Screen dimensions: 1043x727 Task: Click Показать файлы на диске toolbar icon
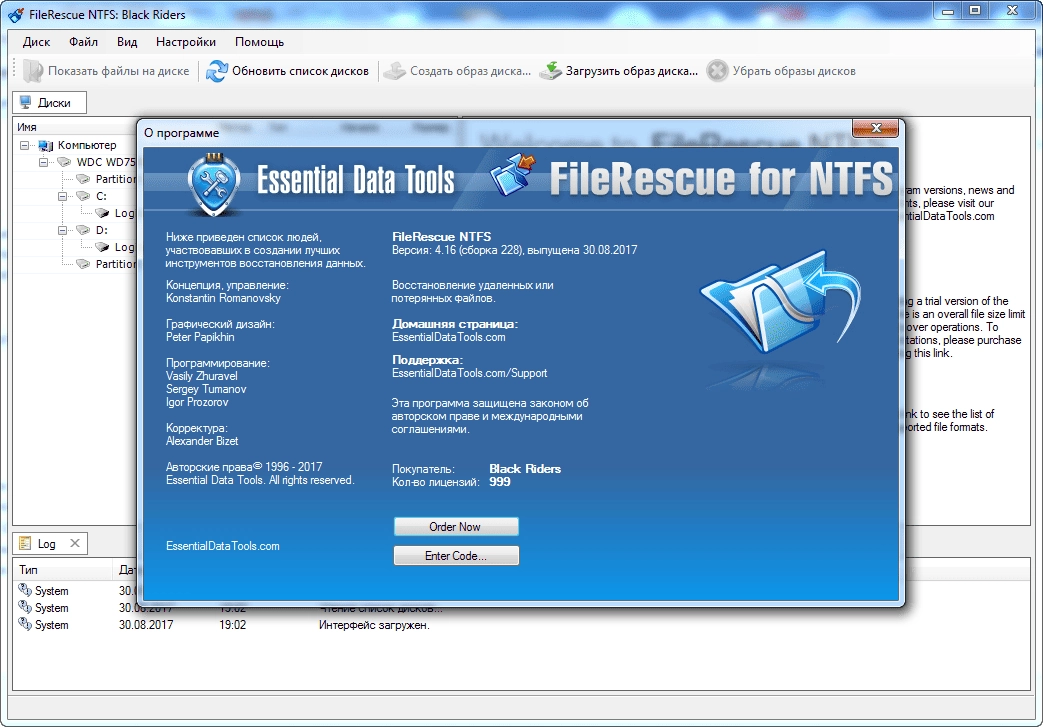(33, 71)
